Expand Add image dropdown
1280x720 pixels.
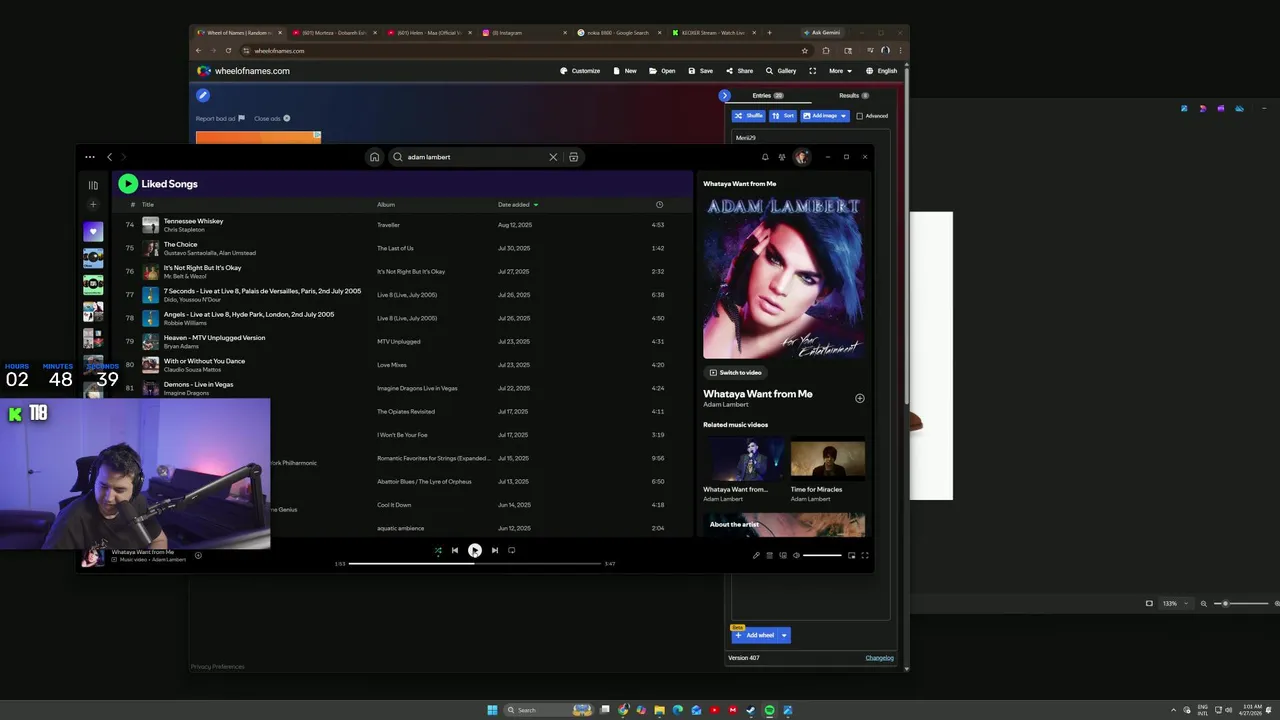(843, 116)
